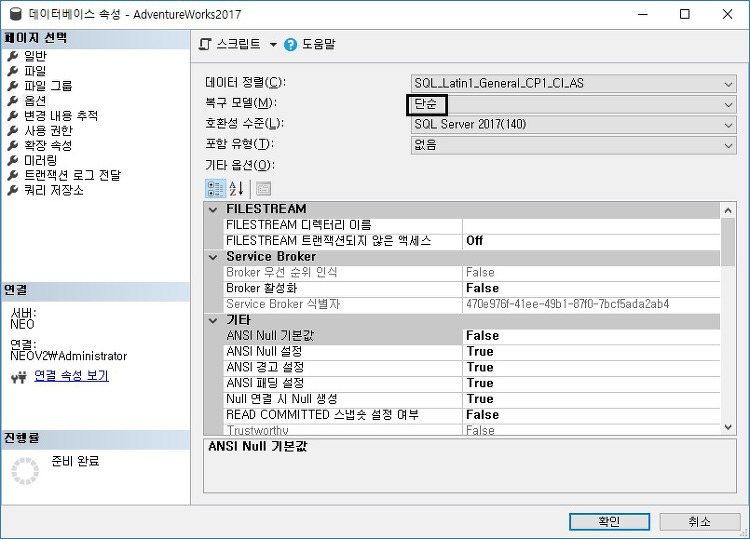This screenshot has height=539, width=750.
Task: Open the 파일 page
Action: coord(35,71)
